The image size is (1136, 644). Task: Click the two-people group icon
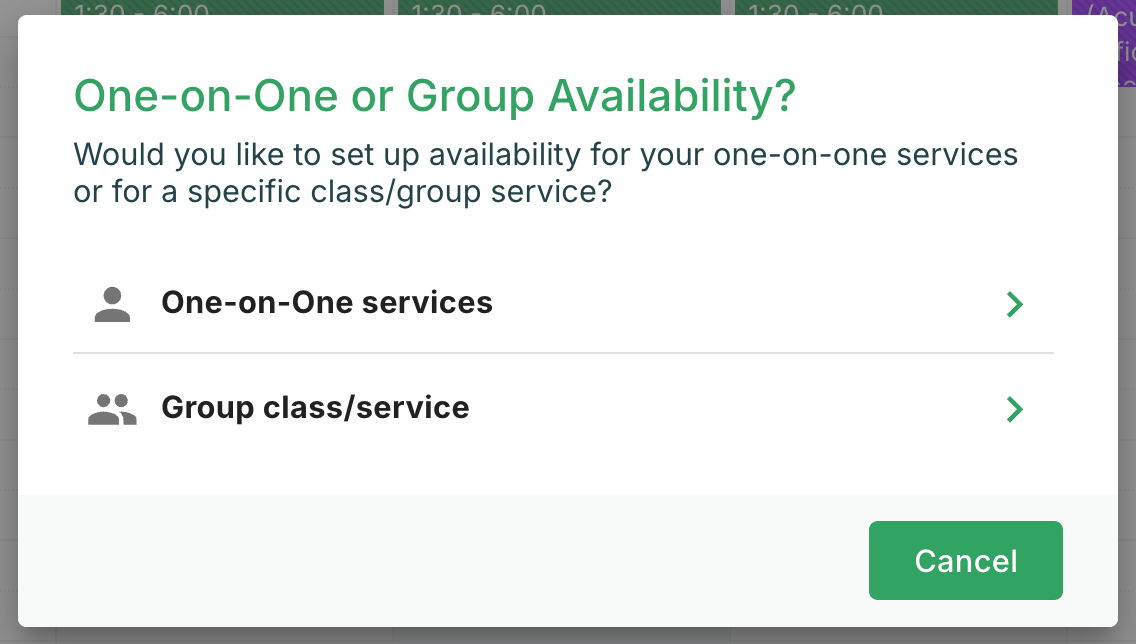point(112,409)
